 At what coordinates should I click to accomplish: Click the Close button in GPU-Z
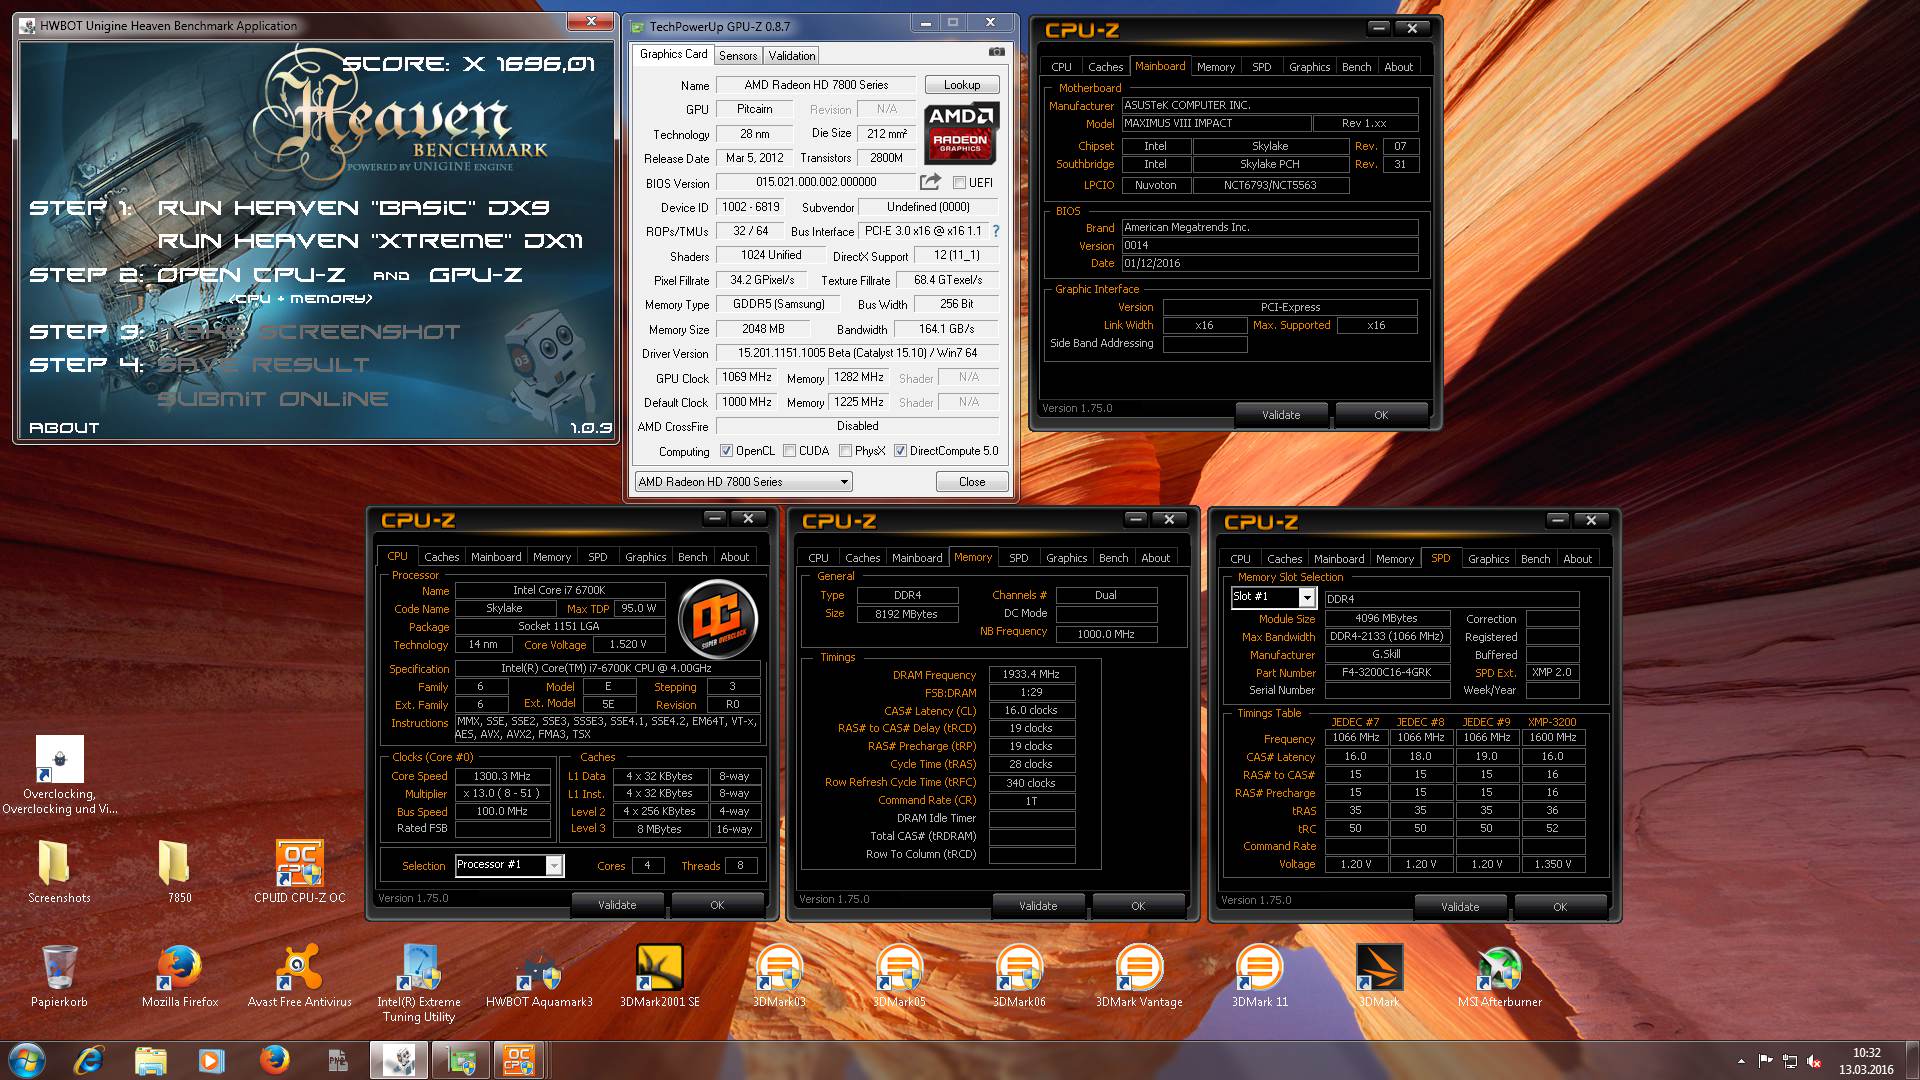pos(972,482)
